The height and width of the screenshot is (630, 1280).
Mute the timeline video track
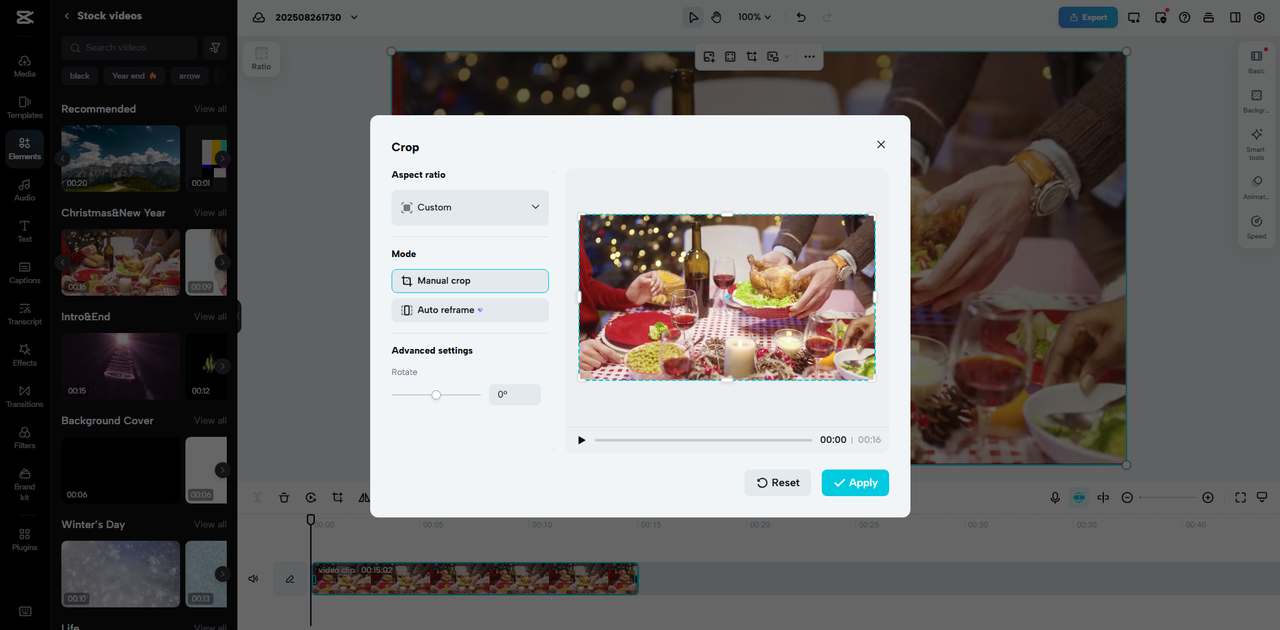point(254,579)
